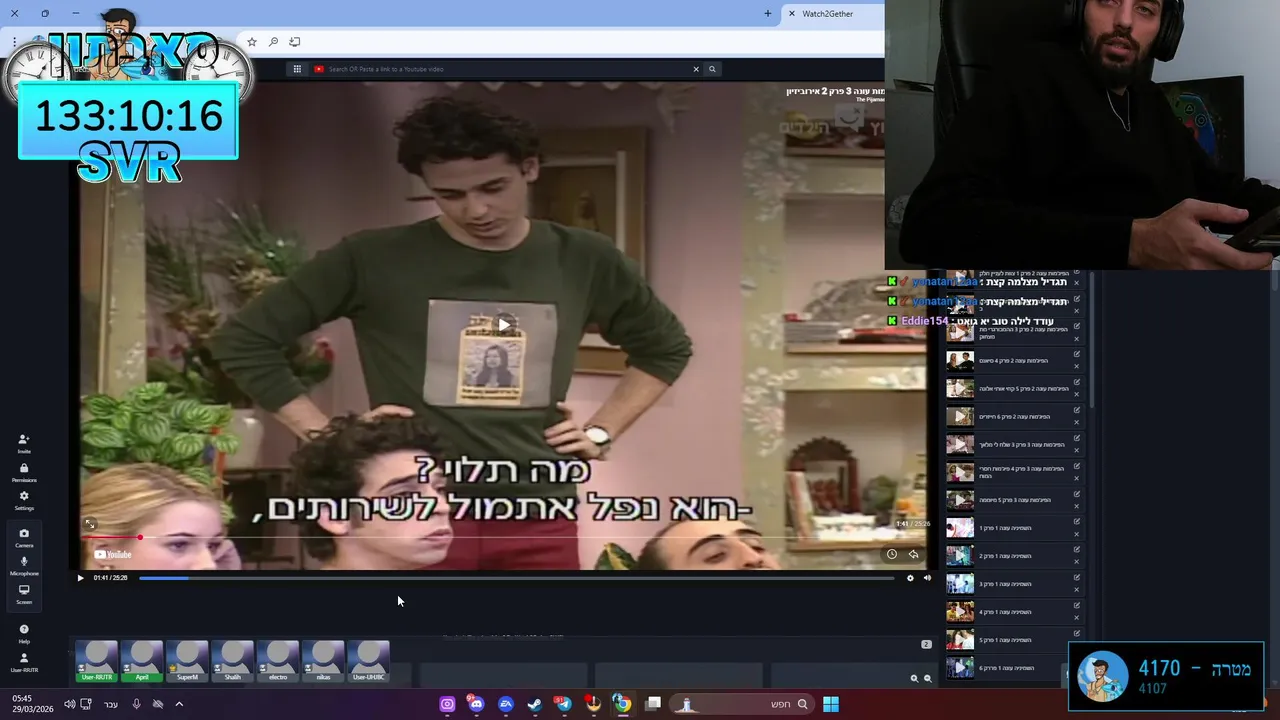Open player settings gear beside volume
The height and width of the screenshot is (720, 1280).
click(910, 578)
